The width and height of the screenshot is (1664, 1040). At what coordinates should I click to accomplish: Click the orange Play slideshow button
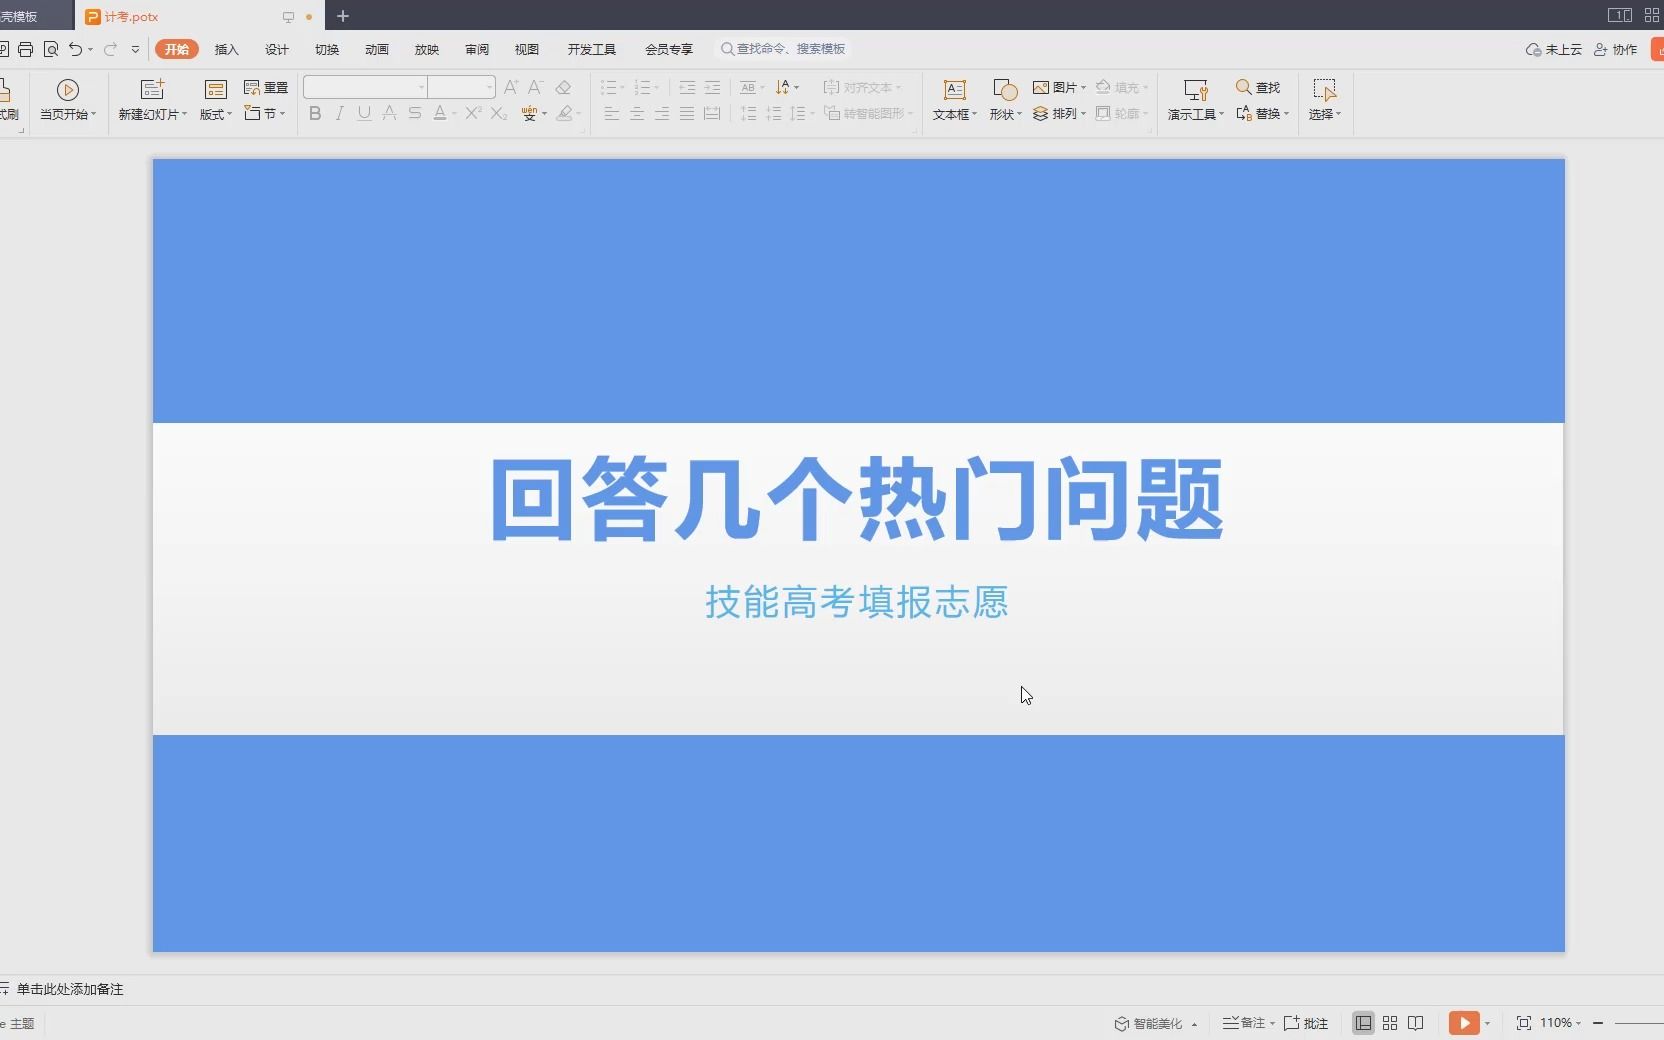coord(1464,1023)
